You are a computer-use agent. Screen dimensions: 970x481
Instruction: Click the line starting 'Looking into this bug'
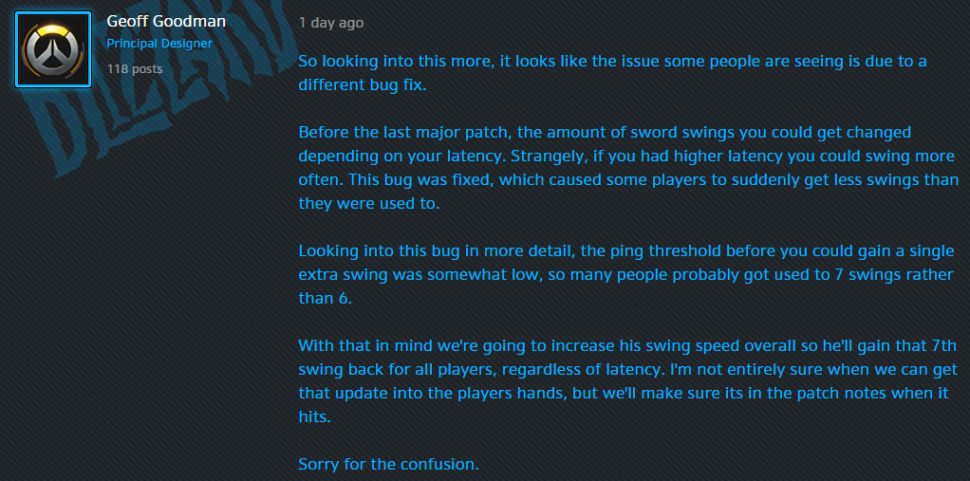(x=626, y=250)
